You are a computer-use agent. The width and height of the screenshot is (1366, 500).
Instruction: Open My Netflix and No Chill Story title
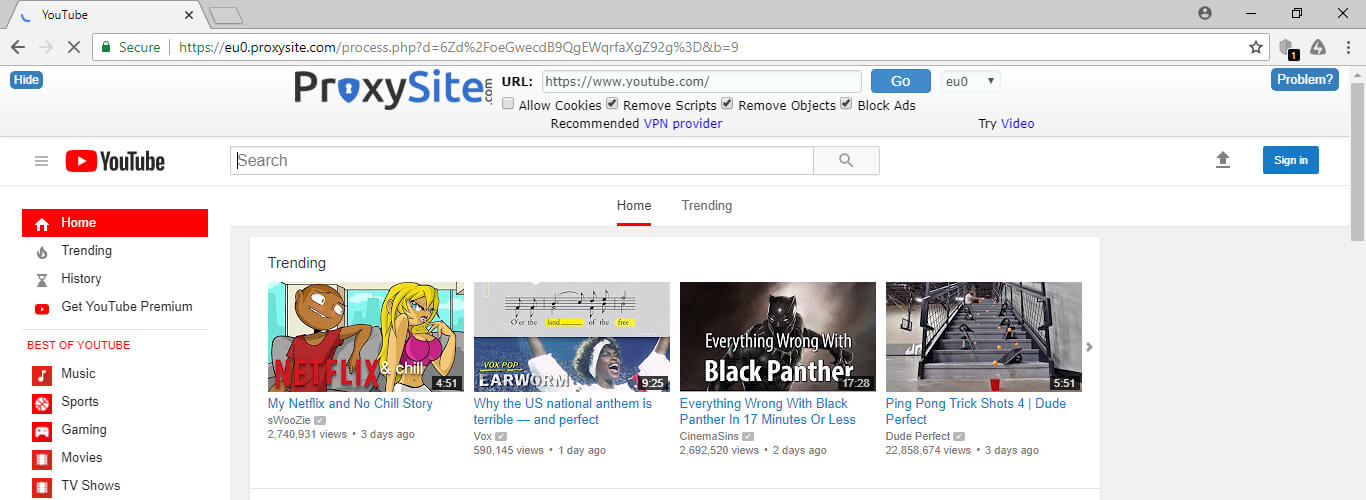click(x=350, y=403)
